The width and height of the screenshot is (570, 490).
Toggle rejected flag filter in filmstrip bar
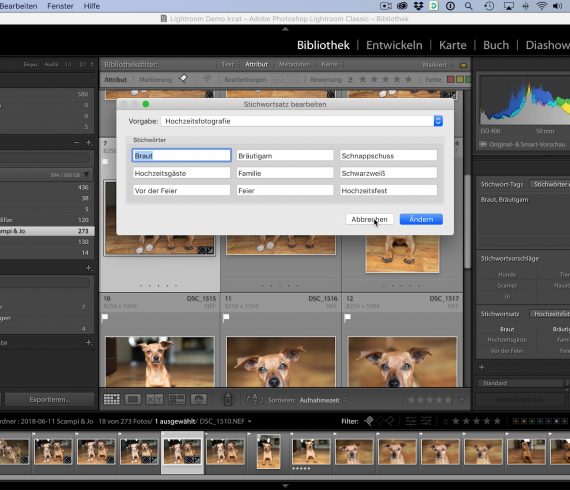(390, 421)
